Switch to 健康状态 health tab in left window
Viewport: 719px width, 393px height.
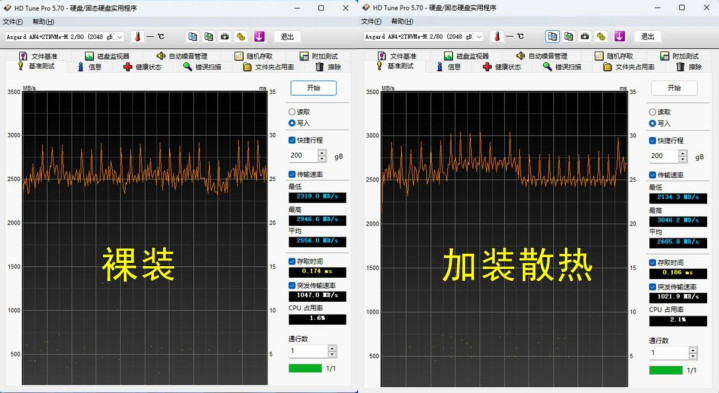click(x=143, y=67)
